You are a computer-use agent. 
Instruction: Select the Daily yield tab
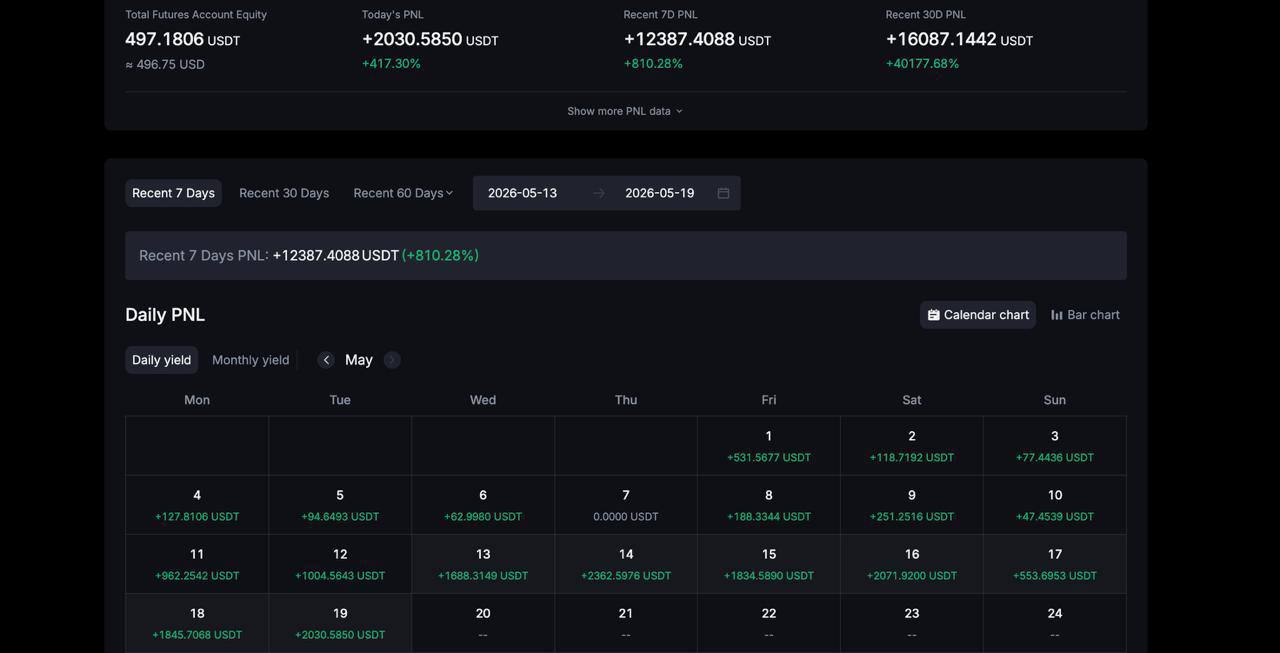(x=161, y=360)
